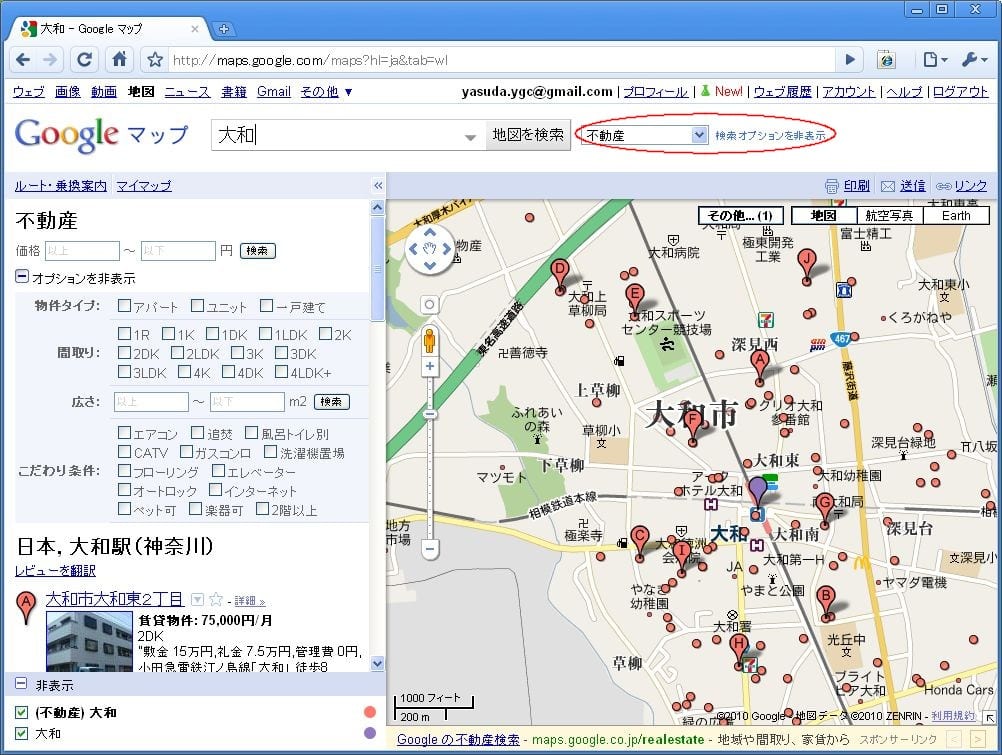Switch to Earth map view
The height and width of the screenshot is (755, 1002).
(955, 215)
